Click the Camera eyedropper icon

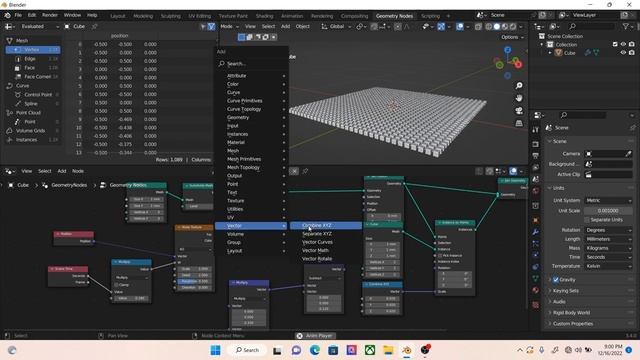[629, 154]
